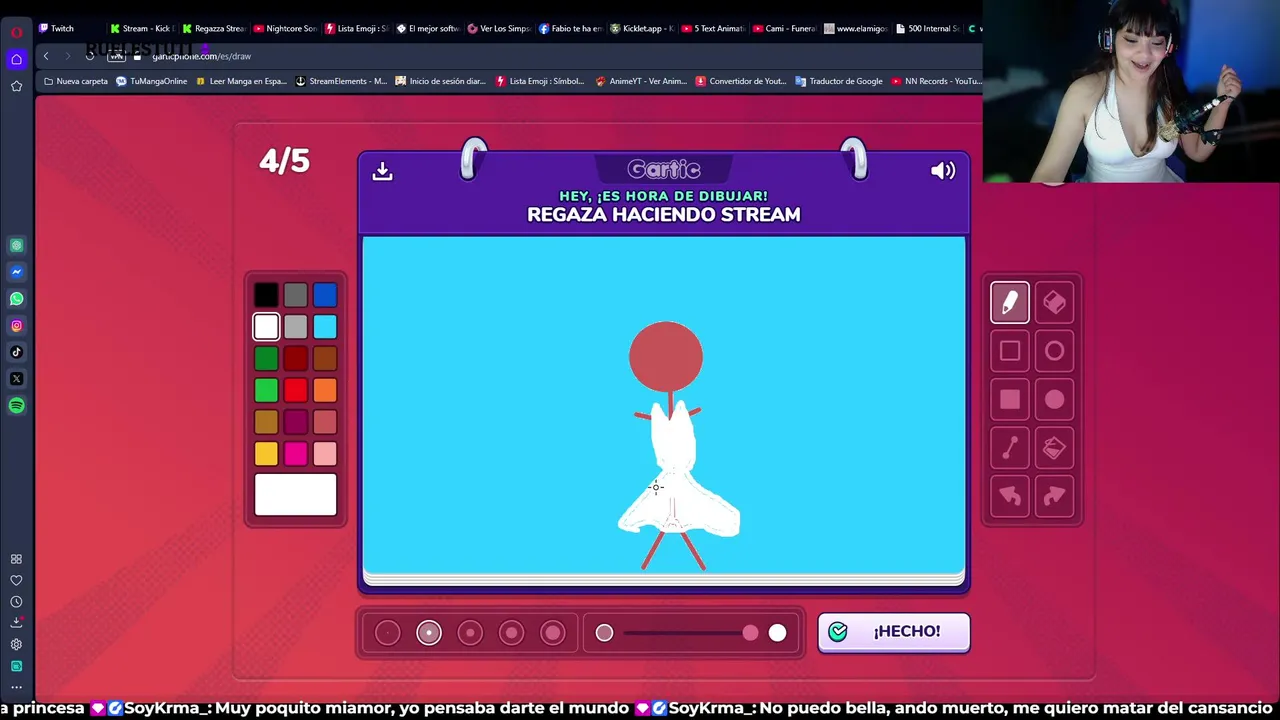Screen dimensions: 1280x720
Task: Open Messenger in Opera sidebar
Action: click(16, 272)
